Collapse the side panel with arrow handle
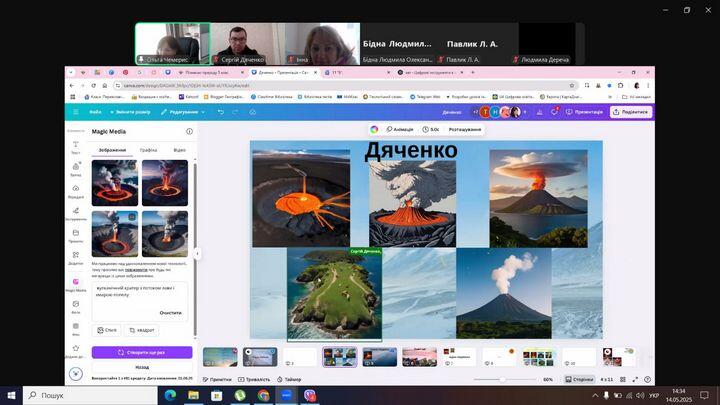 197,253
